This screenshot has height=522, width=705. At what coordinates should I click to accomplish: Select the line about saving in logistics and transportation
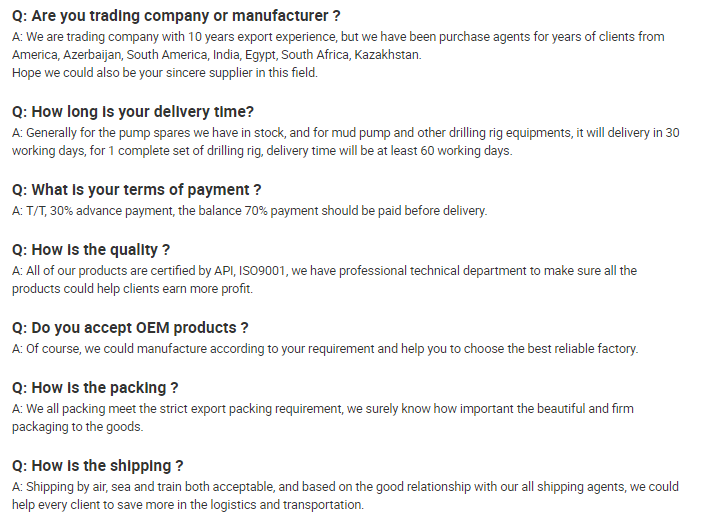pos(188,505)
